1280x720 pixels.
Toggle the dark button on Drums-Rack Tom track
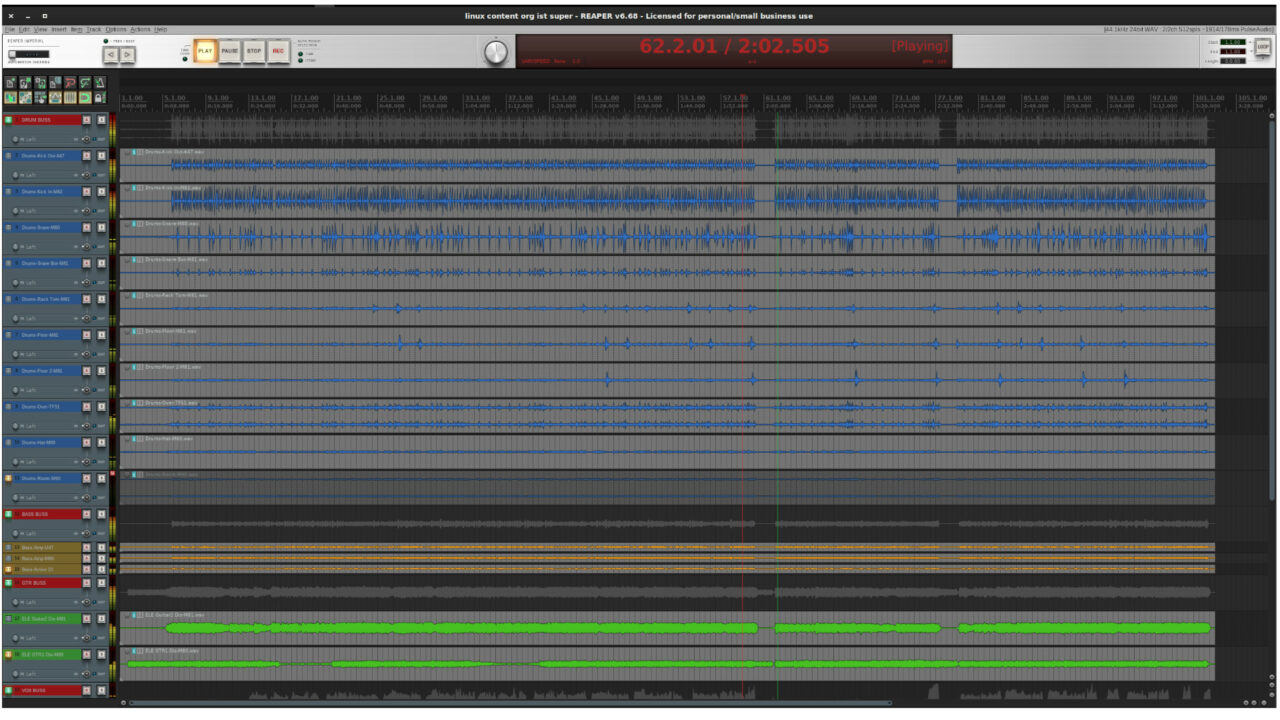tap(101, 299)
